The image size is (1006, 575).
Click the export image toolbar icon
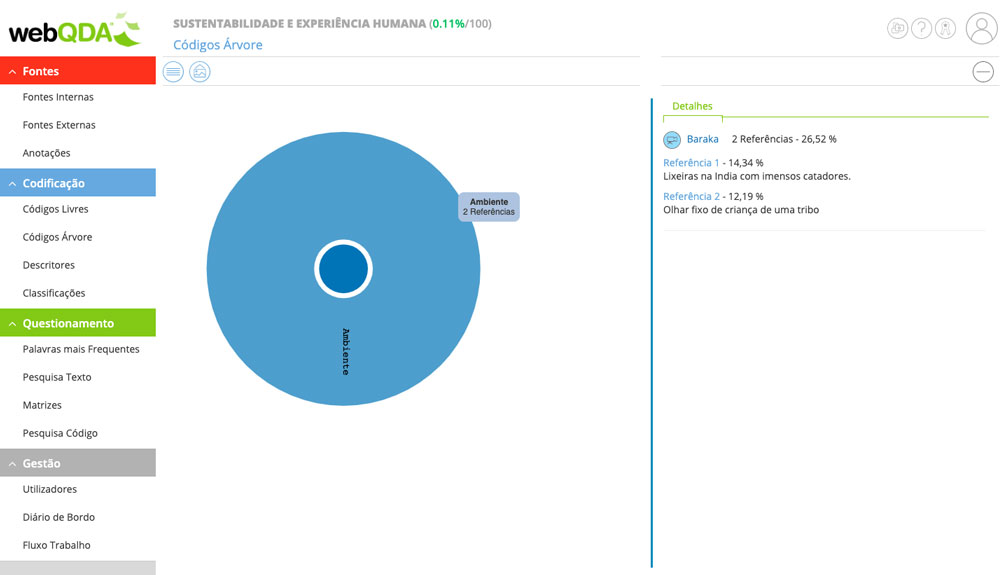[x=200, y=72]
